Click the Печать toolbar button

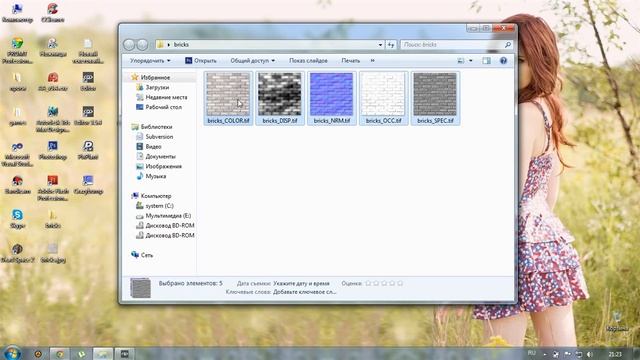click(351, 60)
